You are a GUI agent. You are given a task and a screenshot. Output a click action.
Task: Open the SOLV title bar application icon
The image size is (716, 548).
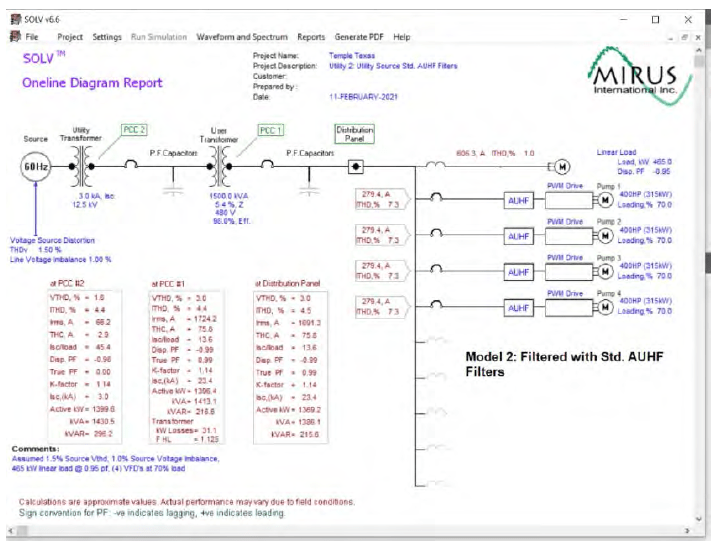13,19
